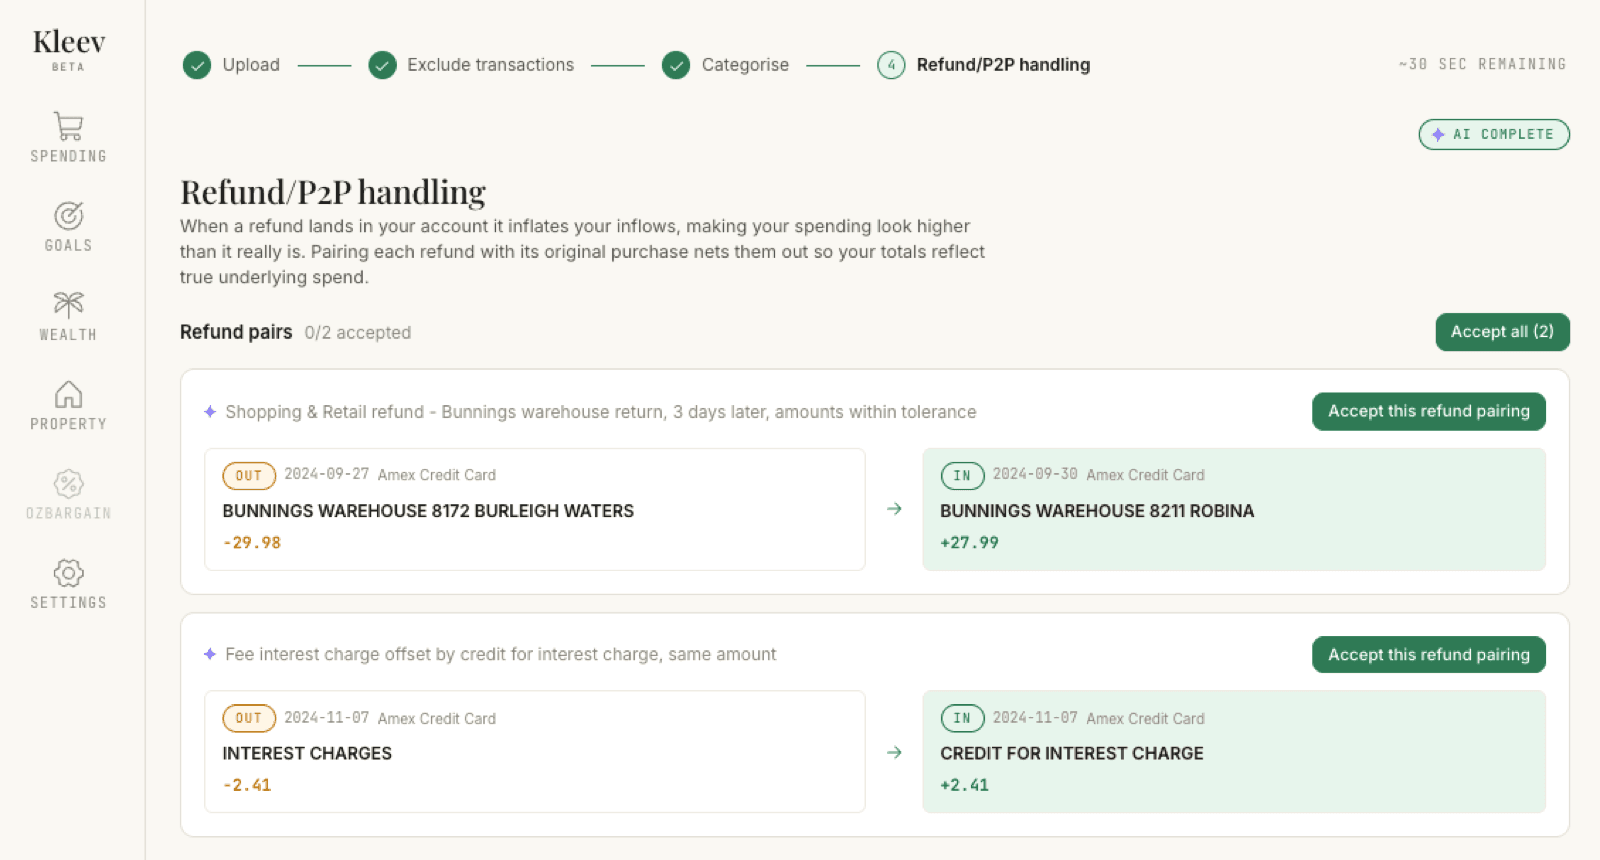The height and width of the screenshot is (860, 1600).
Task: Click the amount +27.99
Action: (969, 543)
